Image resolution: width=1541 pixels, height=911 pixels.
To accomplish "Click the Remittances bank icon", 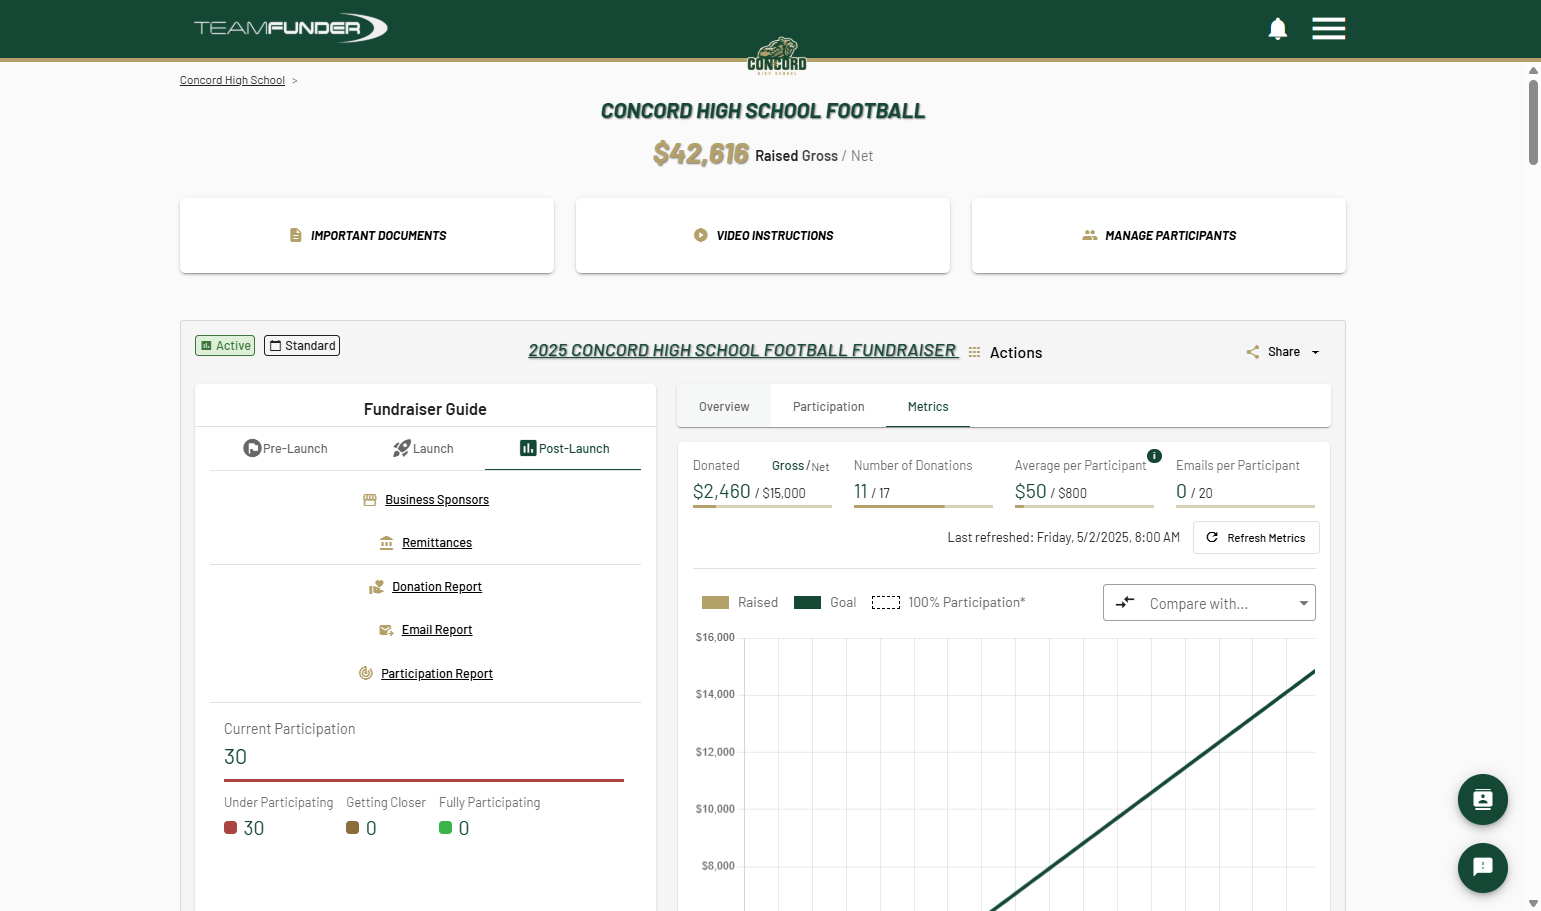I will 386,543.
